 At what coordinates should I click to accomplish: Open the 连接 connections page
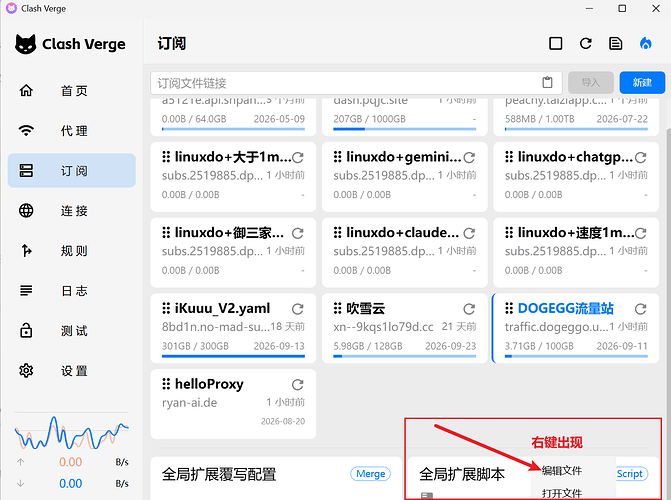click(x=71, y=211)
